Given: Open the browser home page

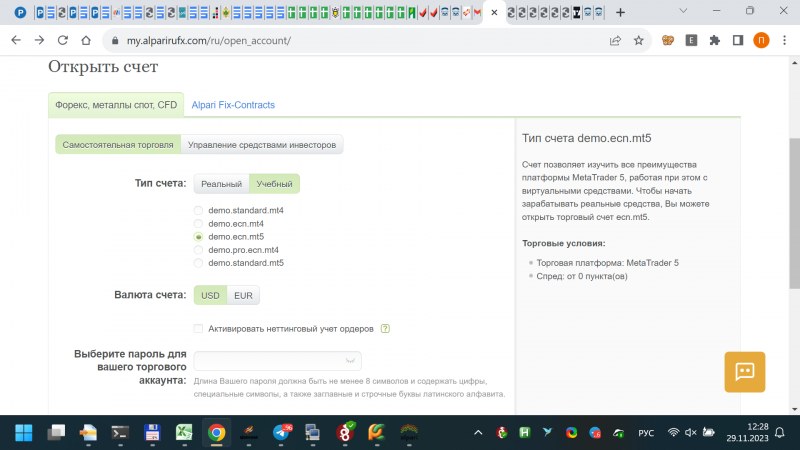Looking at the screenshot, I should coord(86,40).
